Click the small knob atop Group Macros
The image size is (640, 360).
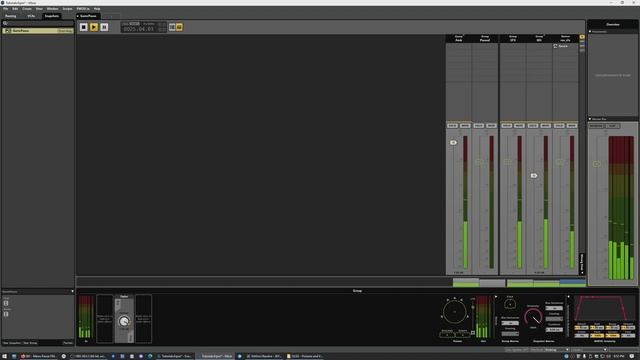point(510,304)
